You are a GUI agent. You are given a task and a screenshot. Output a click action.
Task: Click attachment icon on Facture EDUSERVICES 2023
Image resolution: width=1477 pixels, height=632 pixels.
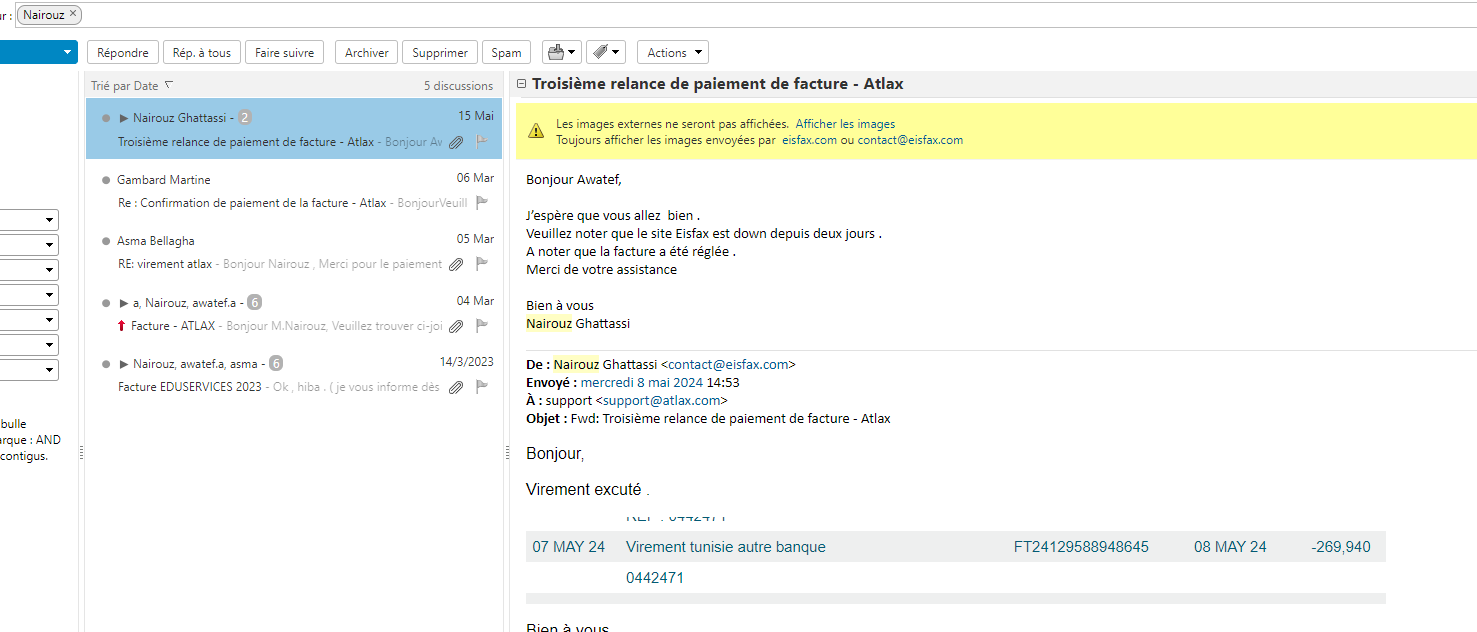click(456, 387)
